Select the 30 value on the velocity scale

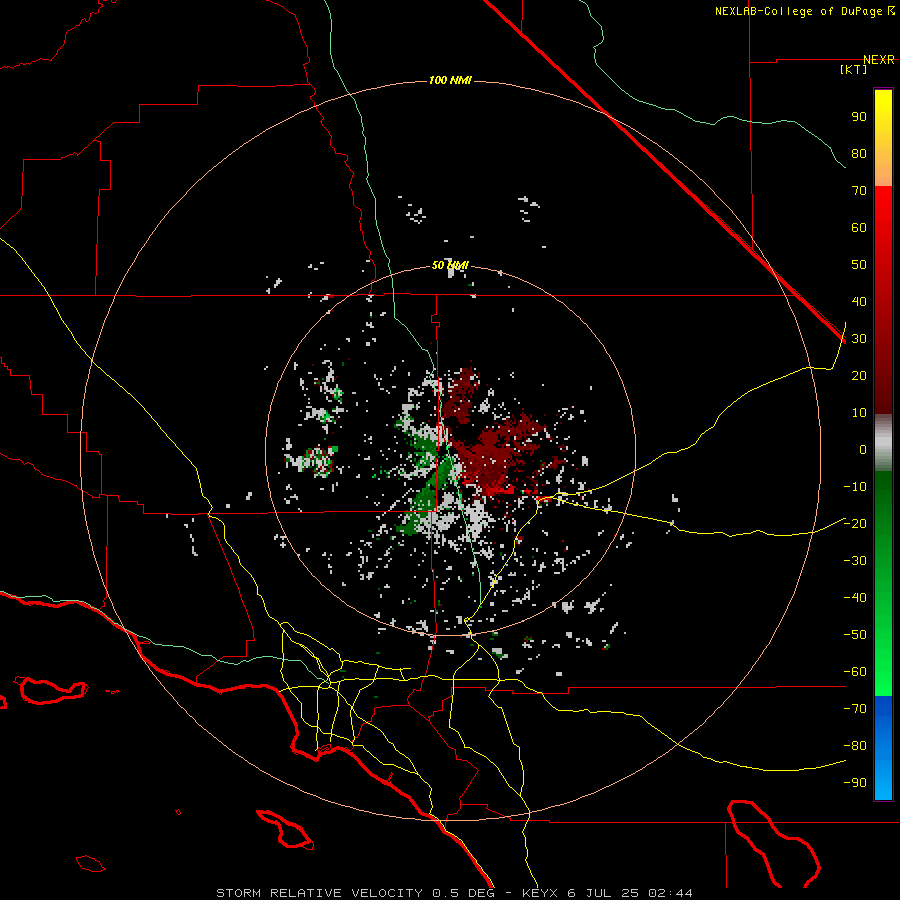click(859, 339)
